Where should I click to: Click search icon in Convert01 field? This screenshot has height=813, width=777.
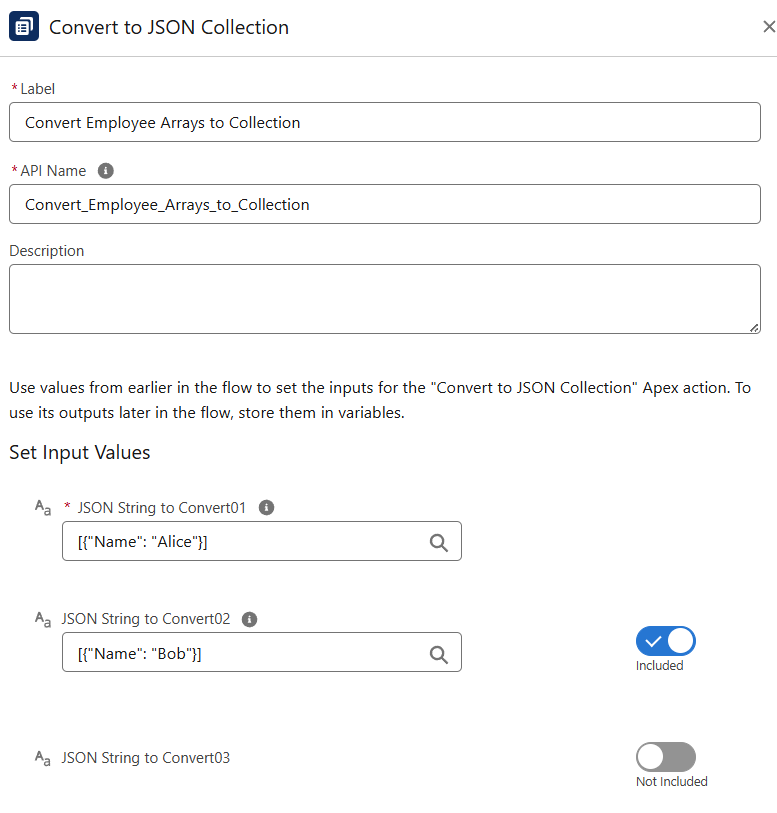(x=439, y=542)
